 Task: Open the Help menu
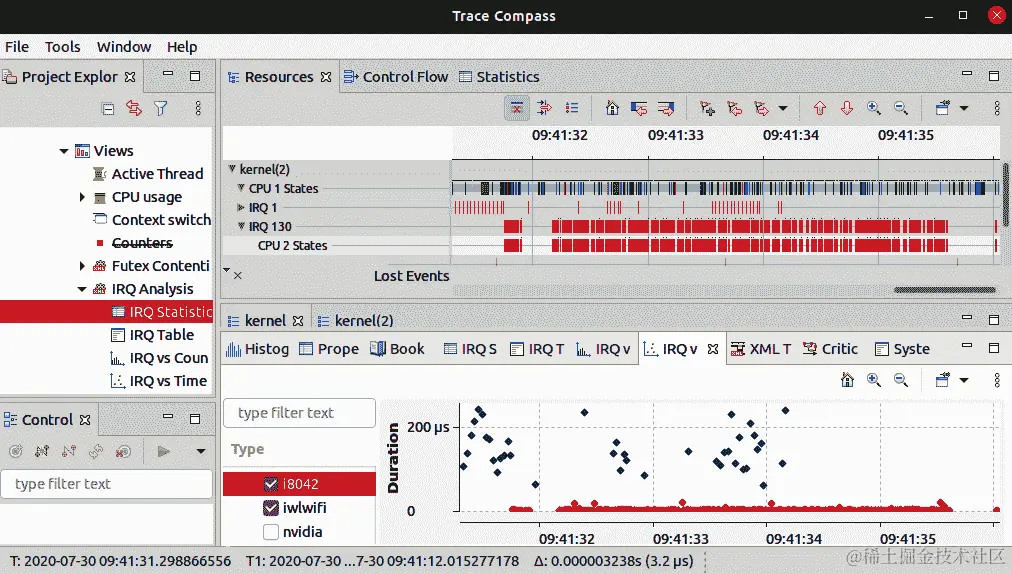pos(182,46)
